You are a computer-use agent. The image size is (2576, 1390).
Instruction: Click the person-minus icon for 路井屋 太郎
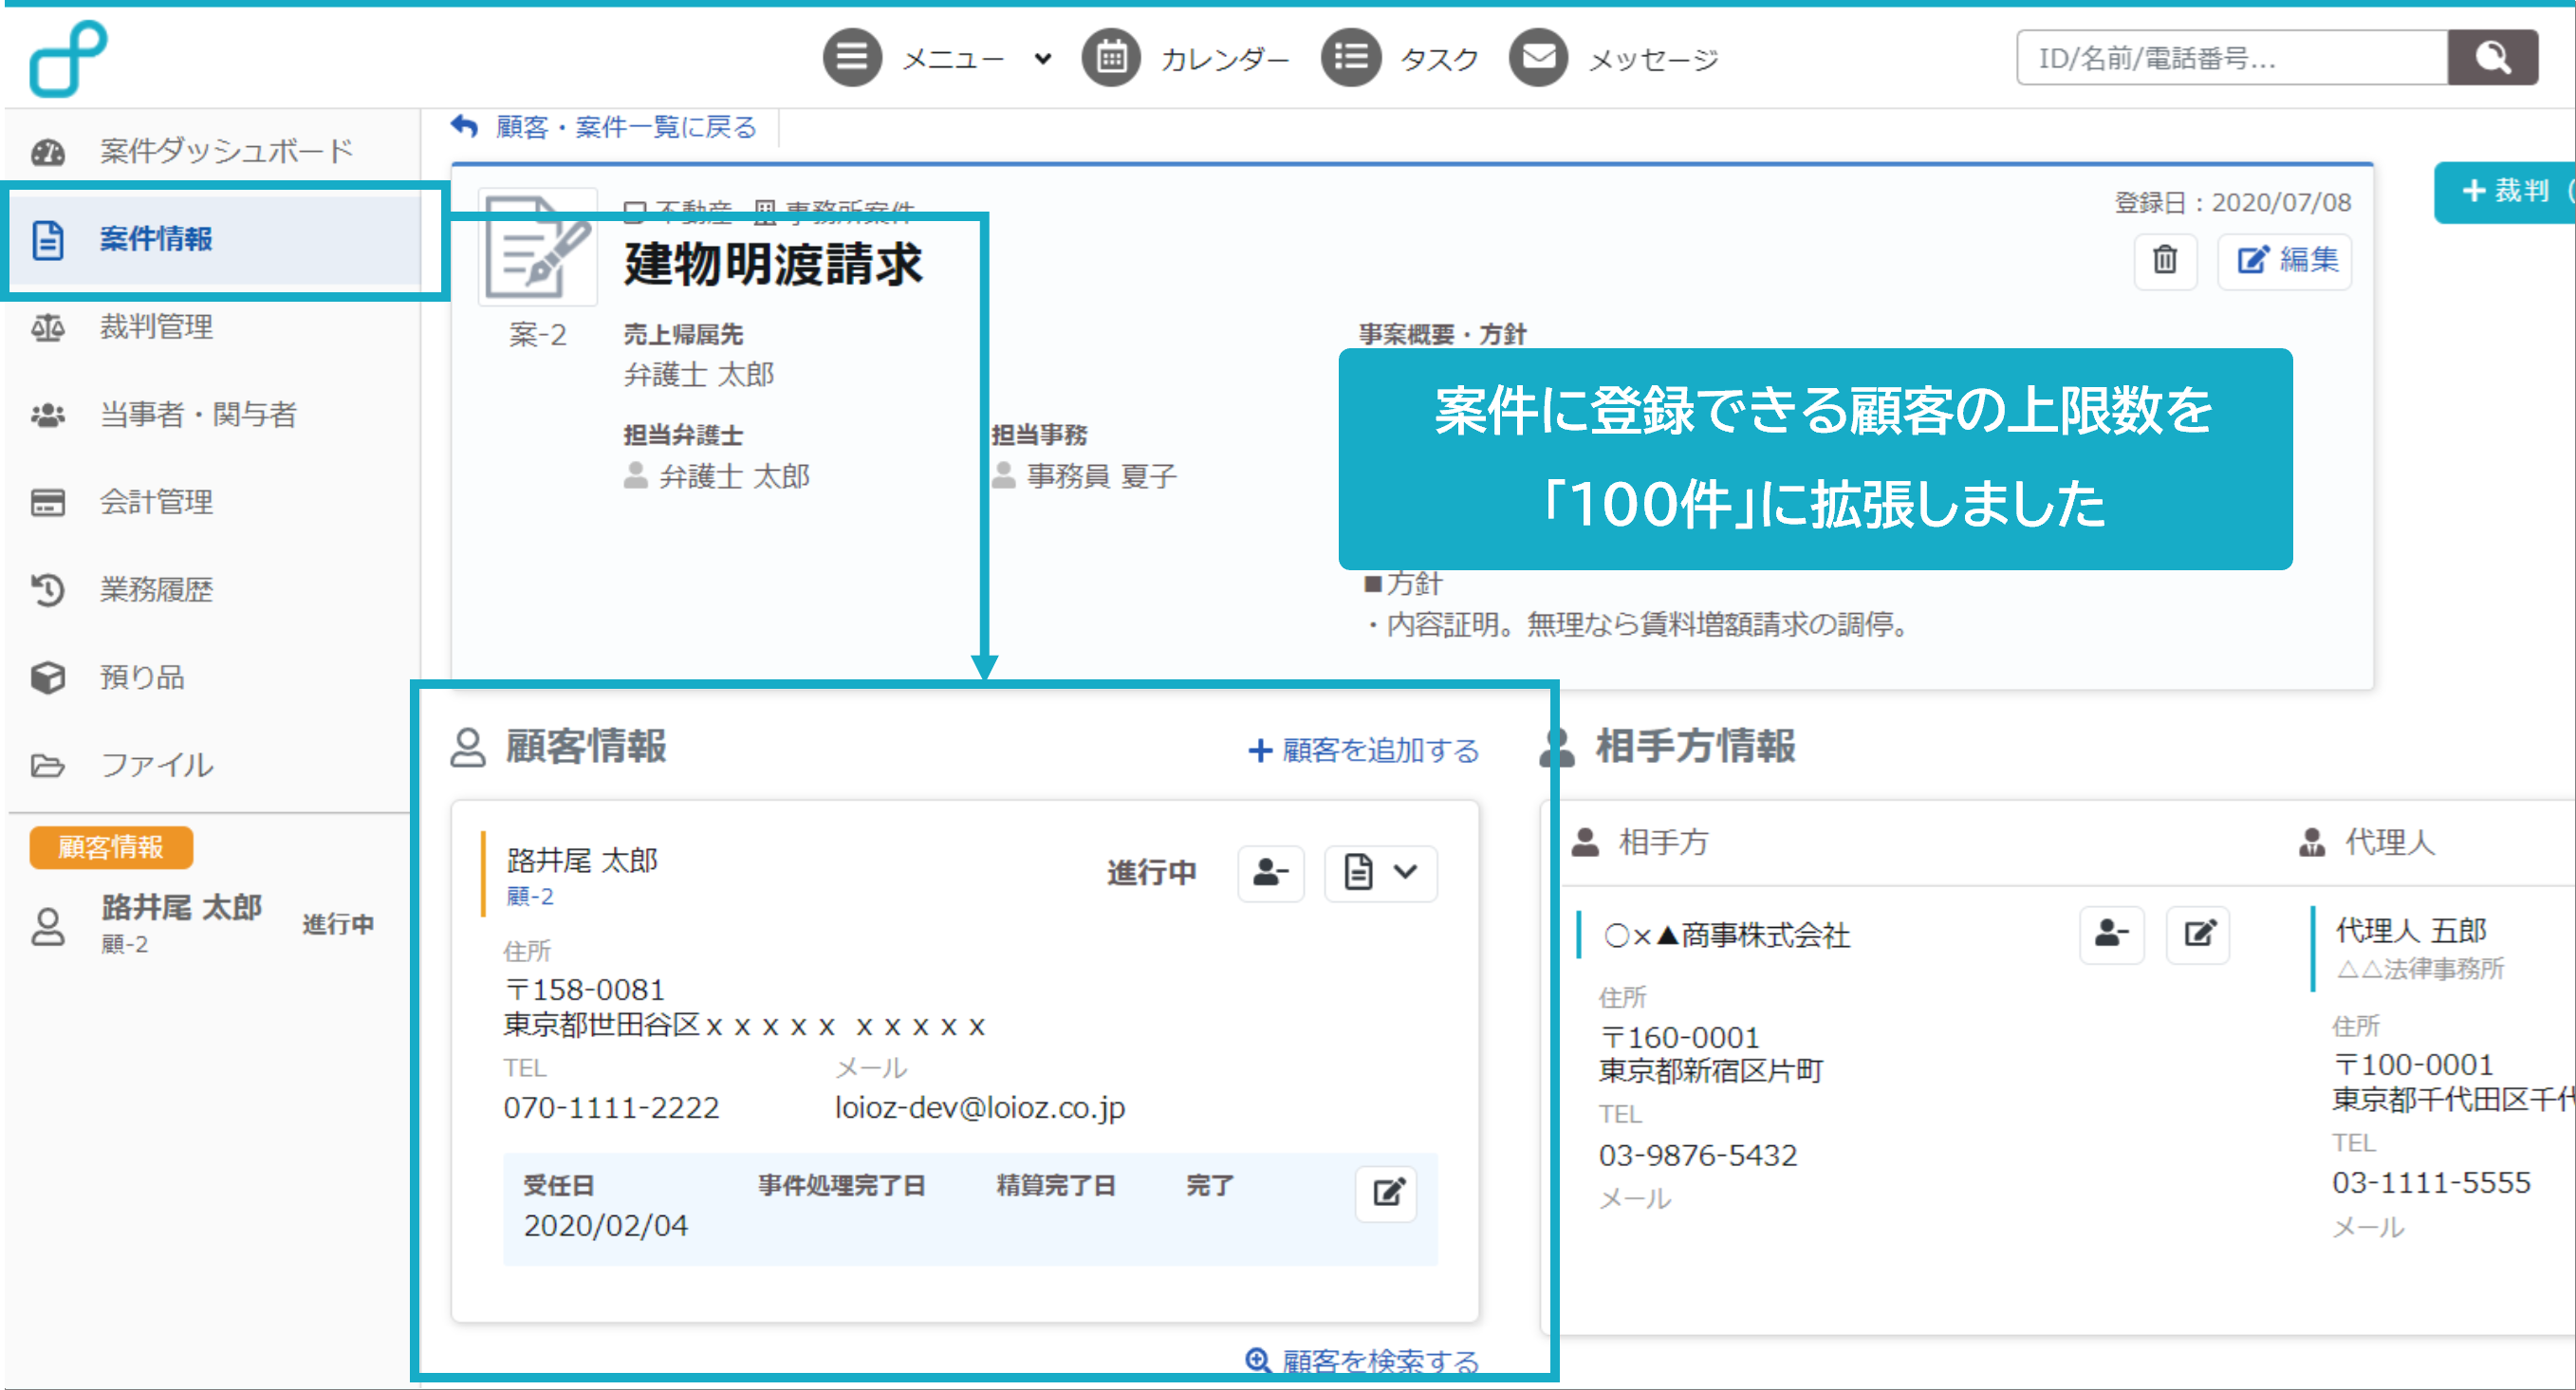(x=1270, y=873)
